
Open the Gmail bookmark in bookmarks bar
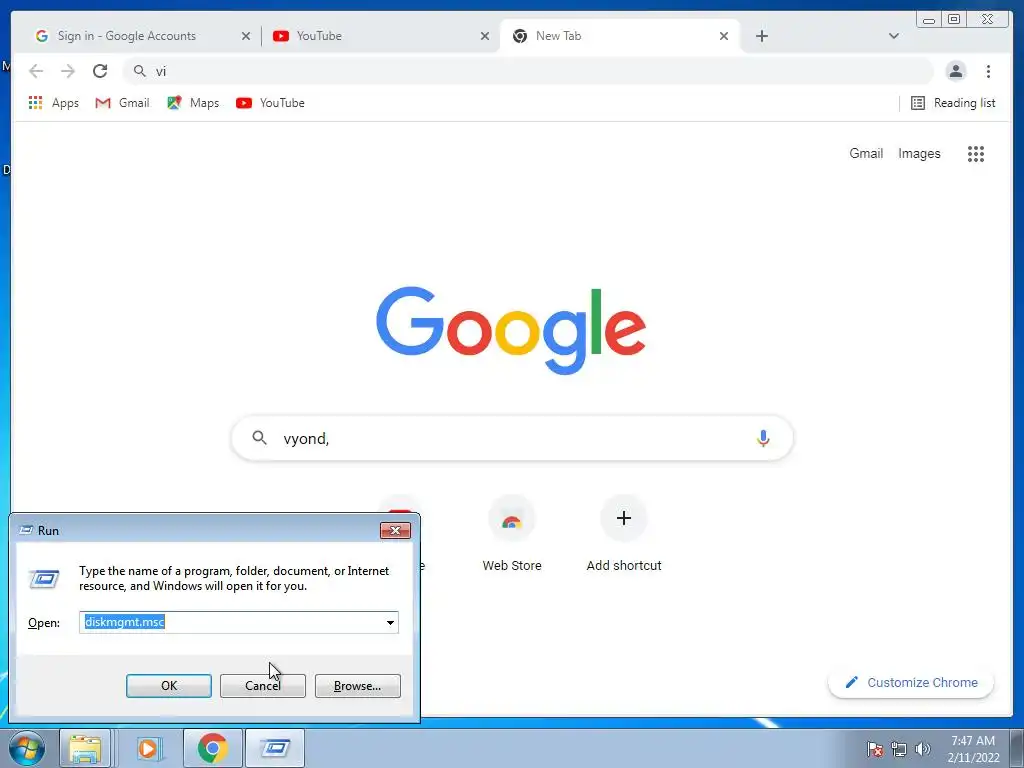click(122, 103)
